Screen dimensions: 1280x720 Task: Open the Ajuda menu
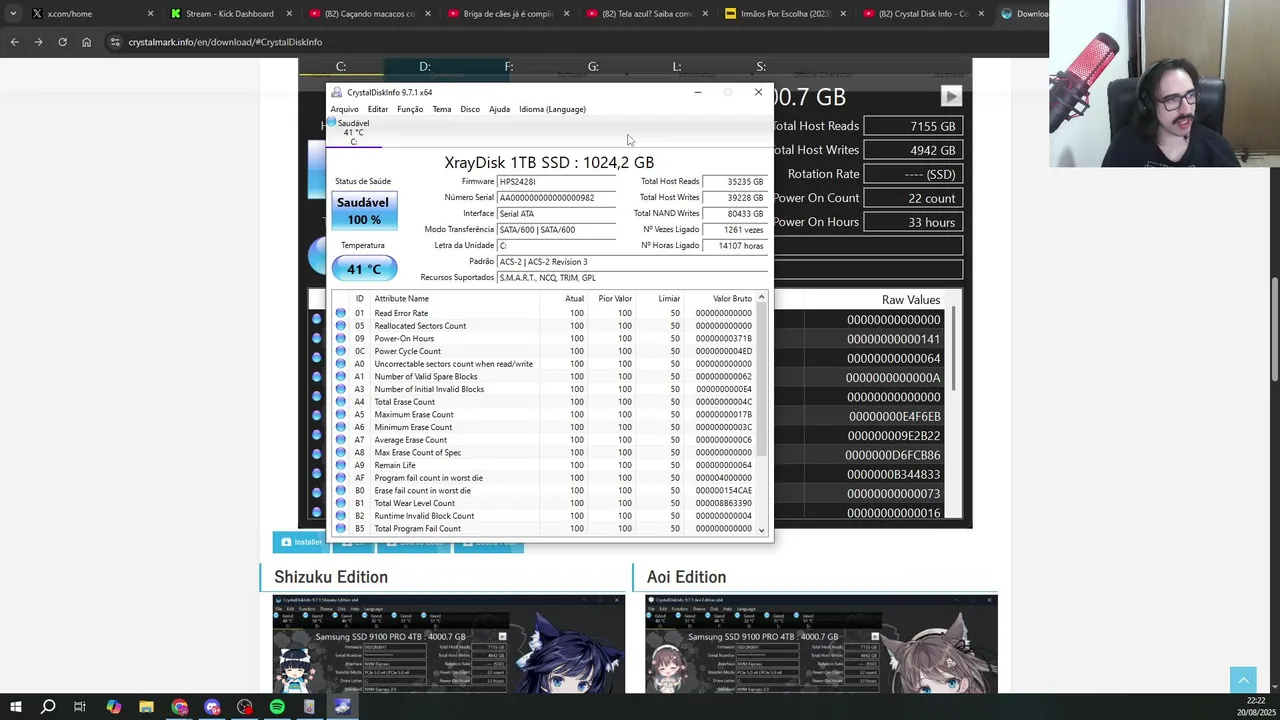[499, 109]
